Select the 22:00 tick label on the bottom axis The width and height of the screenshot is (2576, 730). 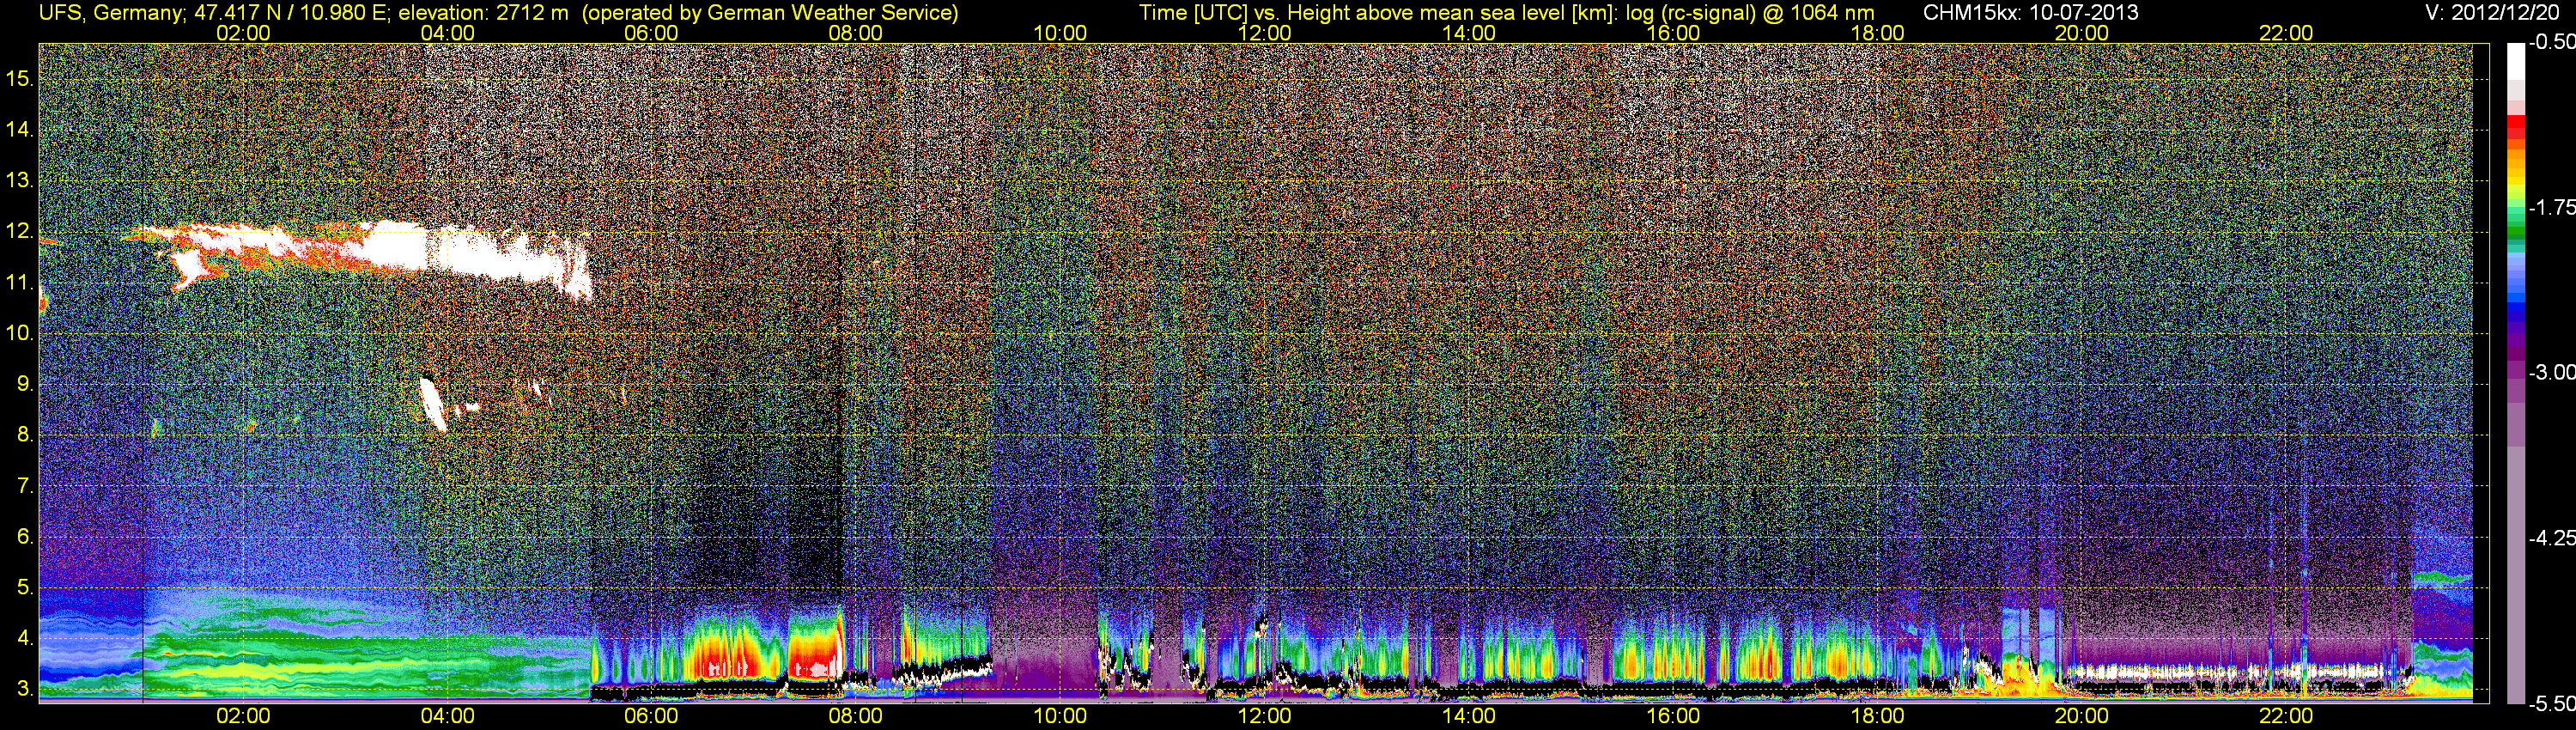point(2286,716)
